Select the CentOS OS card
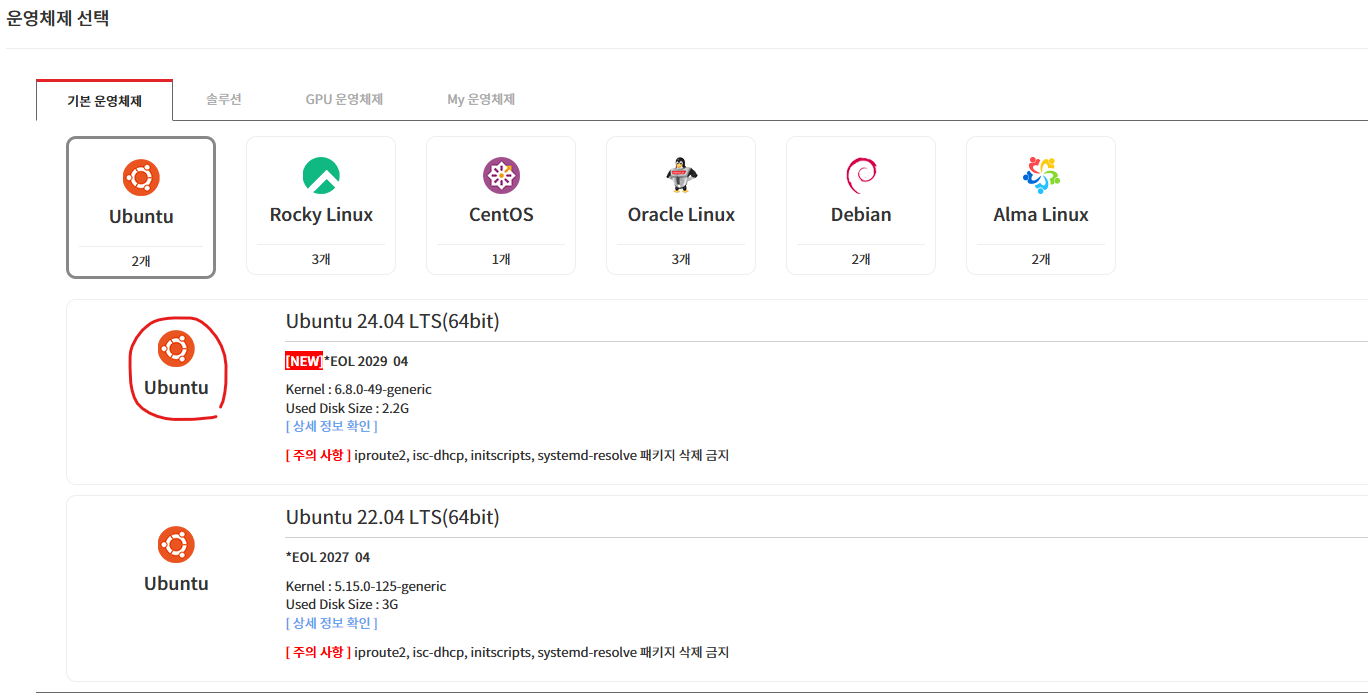Screen dimensions: 1368x699 click(501, 205)
